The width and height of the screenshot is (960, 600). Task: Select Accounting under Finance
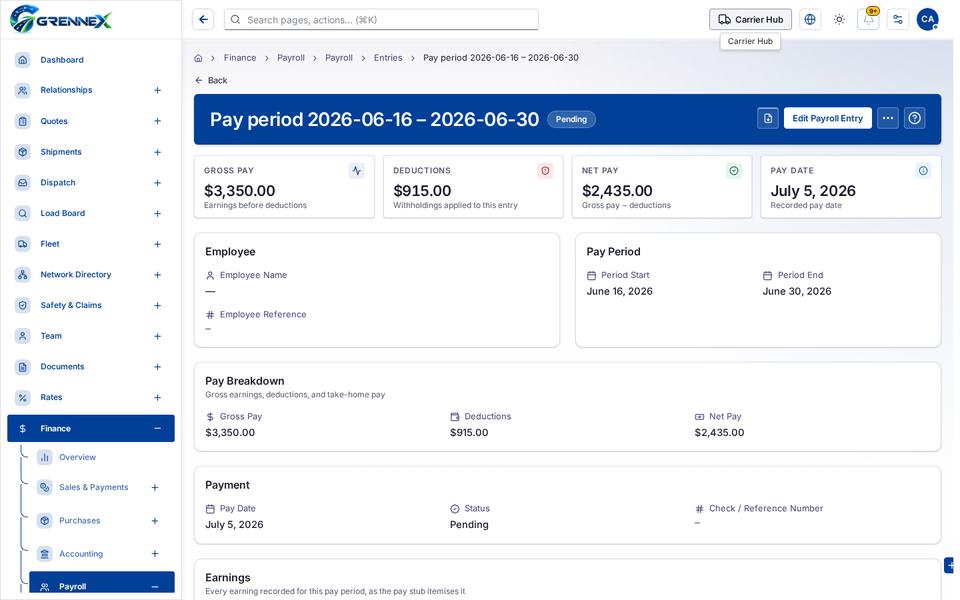coord(102,553)
